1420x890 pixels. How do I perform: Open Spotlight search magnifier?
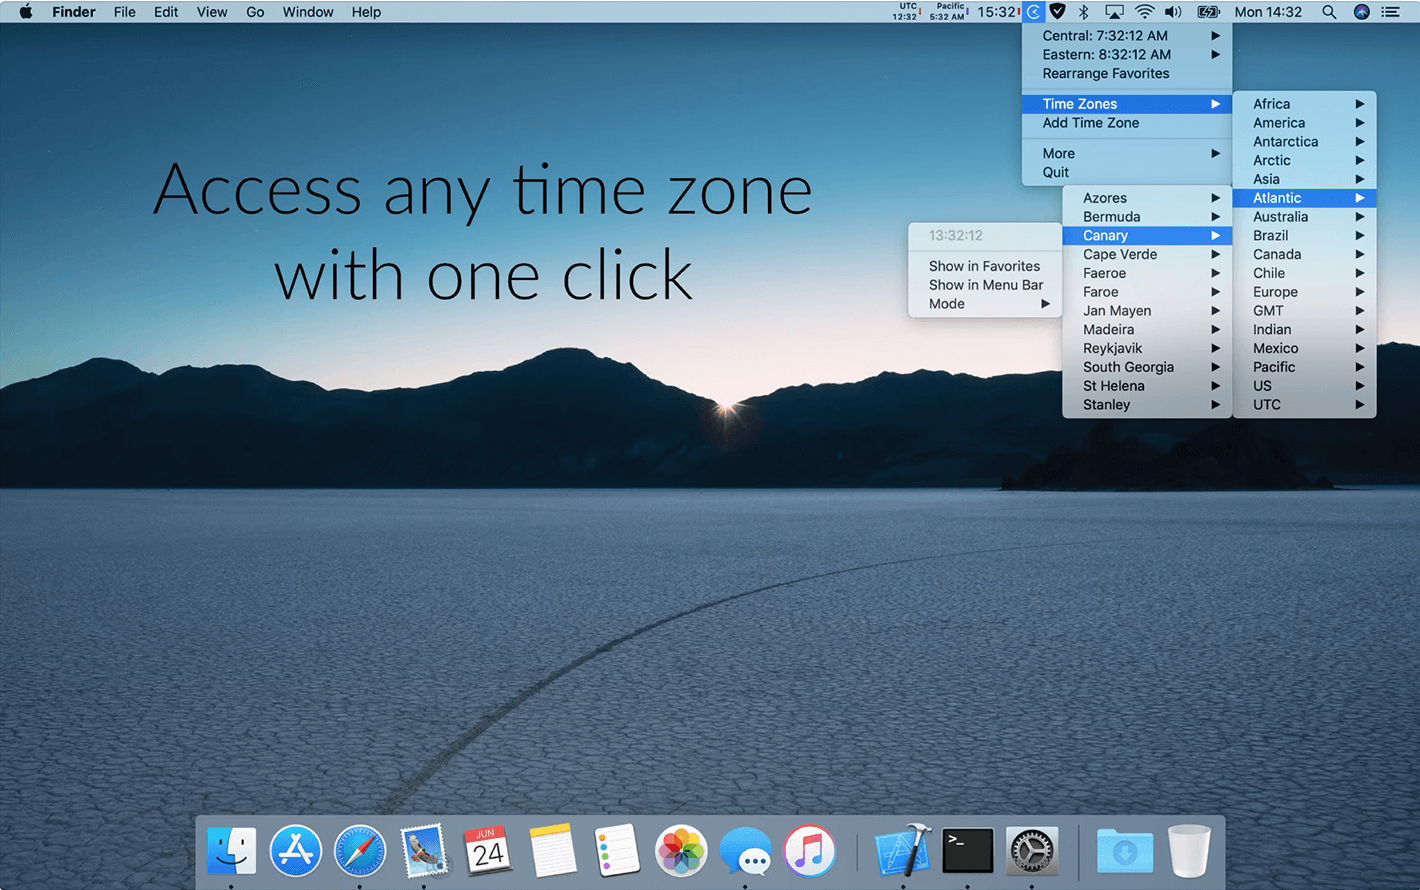click(x=1329, y=12)
